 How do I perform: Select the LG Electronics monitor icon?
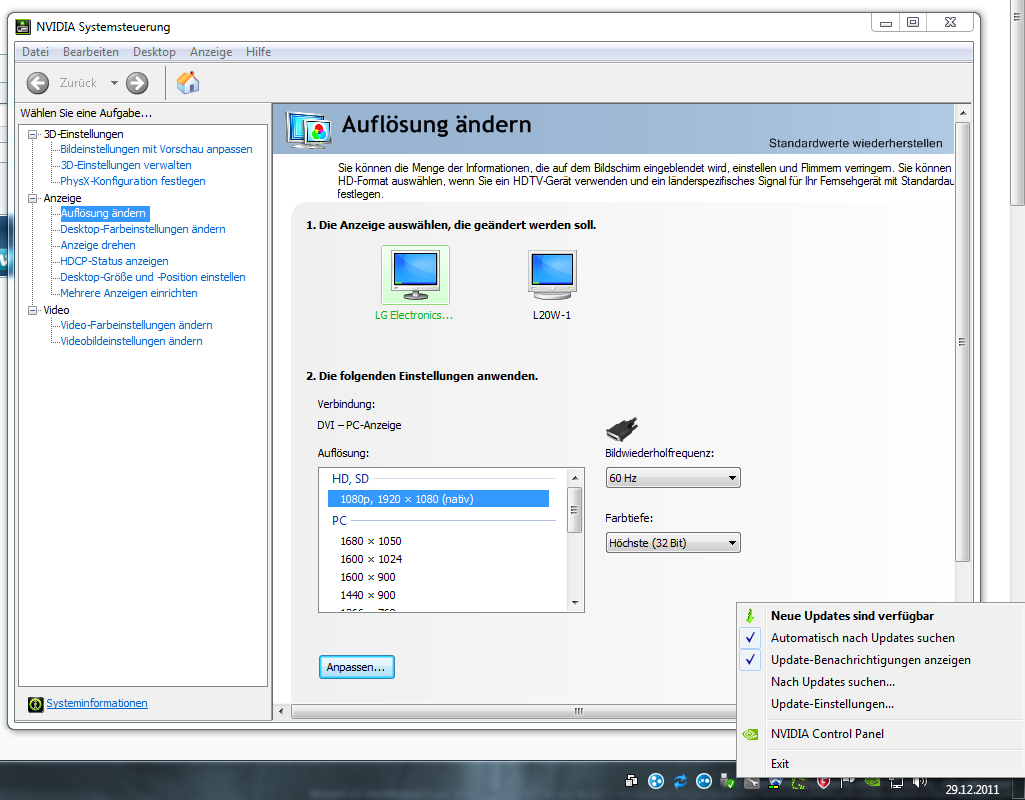coord(415,275)
